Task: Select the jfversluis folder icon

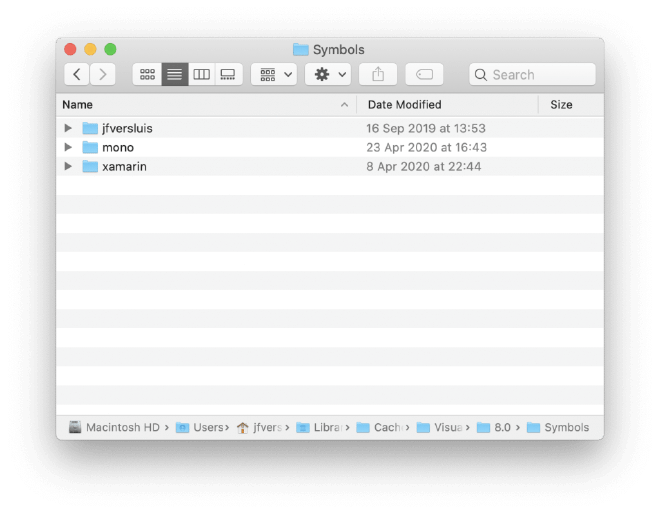Action: coord(90,128)
